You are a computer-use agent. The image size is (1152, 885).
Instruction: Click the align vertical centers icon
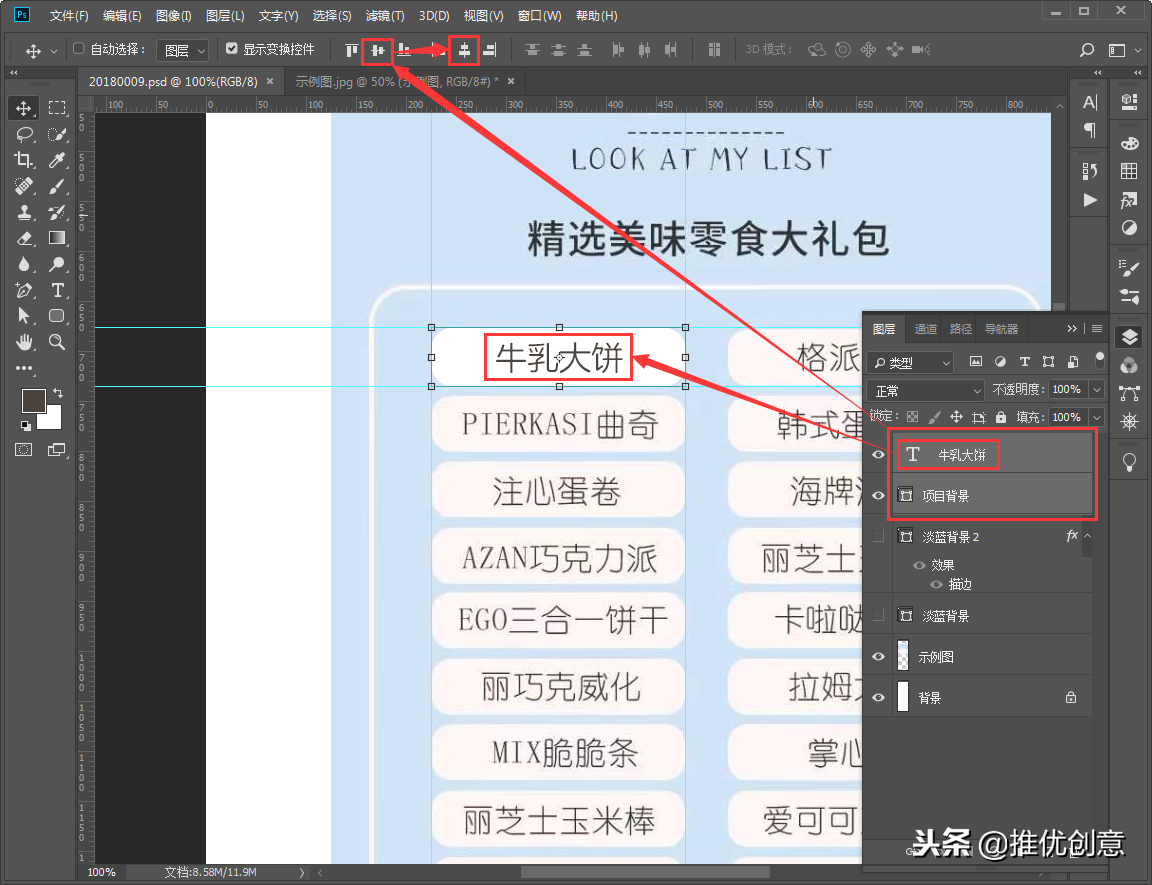378,50
